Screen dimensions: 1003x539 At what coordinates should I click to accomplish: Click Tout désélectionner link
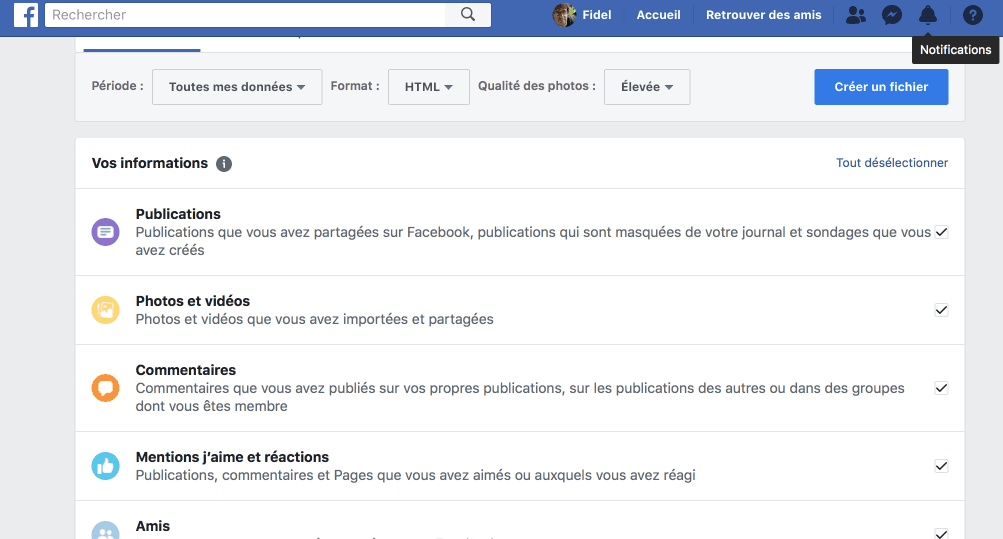coord(892,163)
